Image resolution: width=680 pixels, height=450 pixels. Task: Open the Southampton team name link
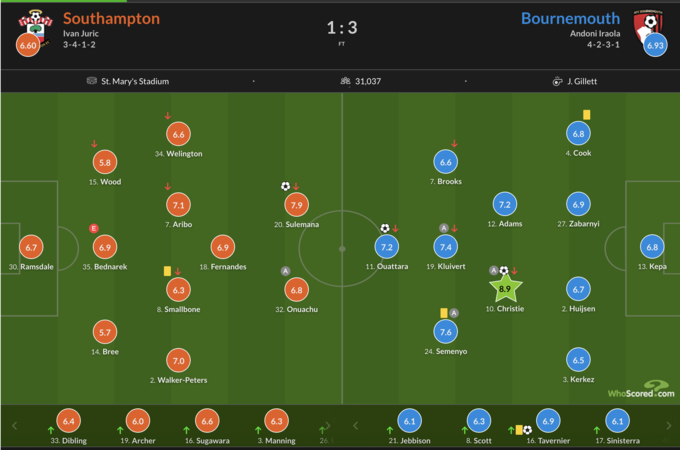pos(111,18)
